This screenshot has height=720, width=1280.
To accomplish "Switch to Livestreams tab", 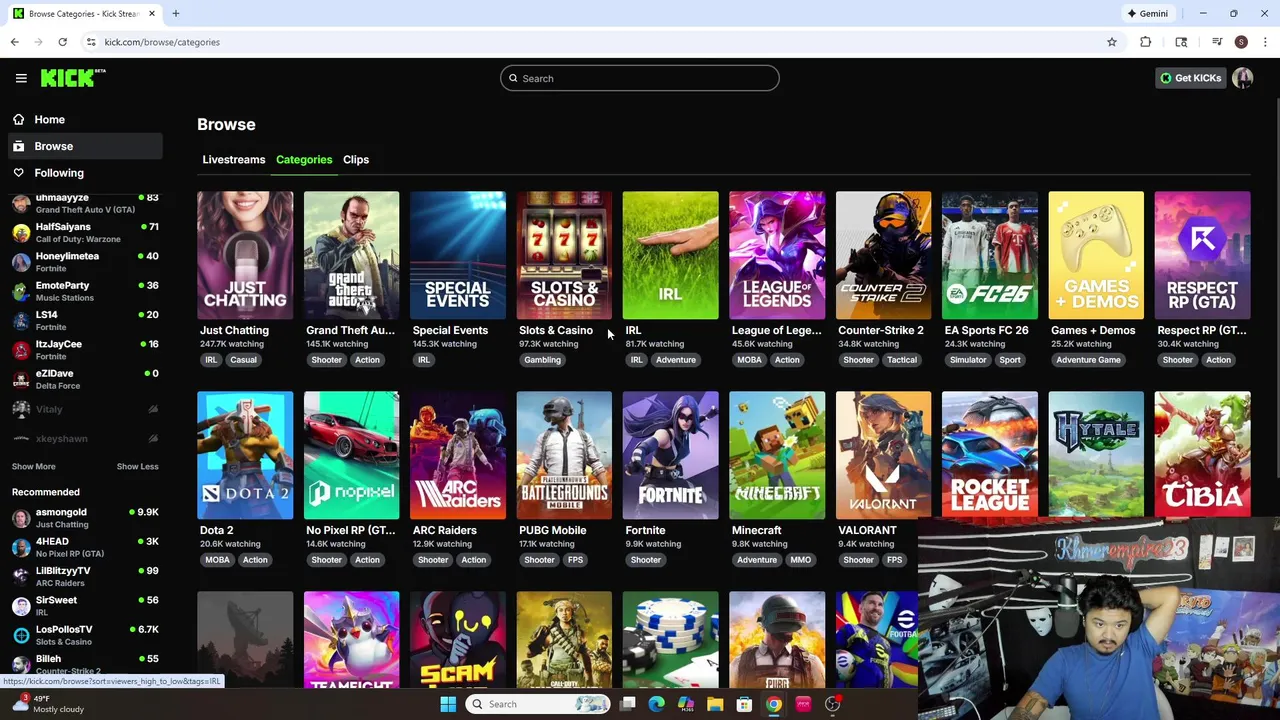I will point(234,160).
